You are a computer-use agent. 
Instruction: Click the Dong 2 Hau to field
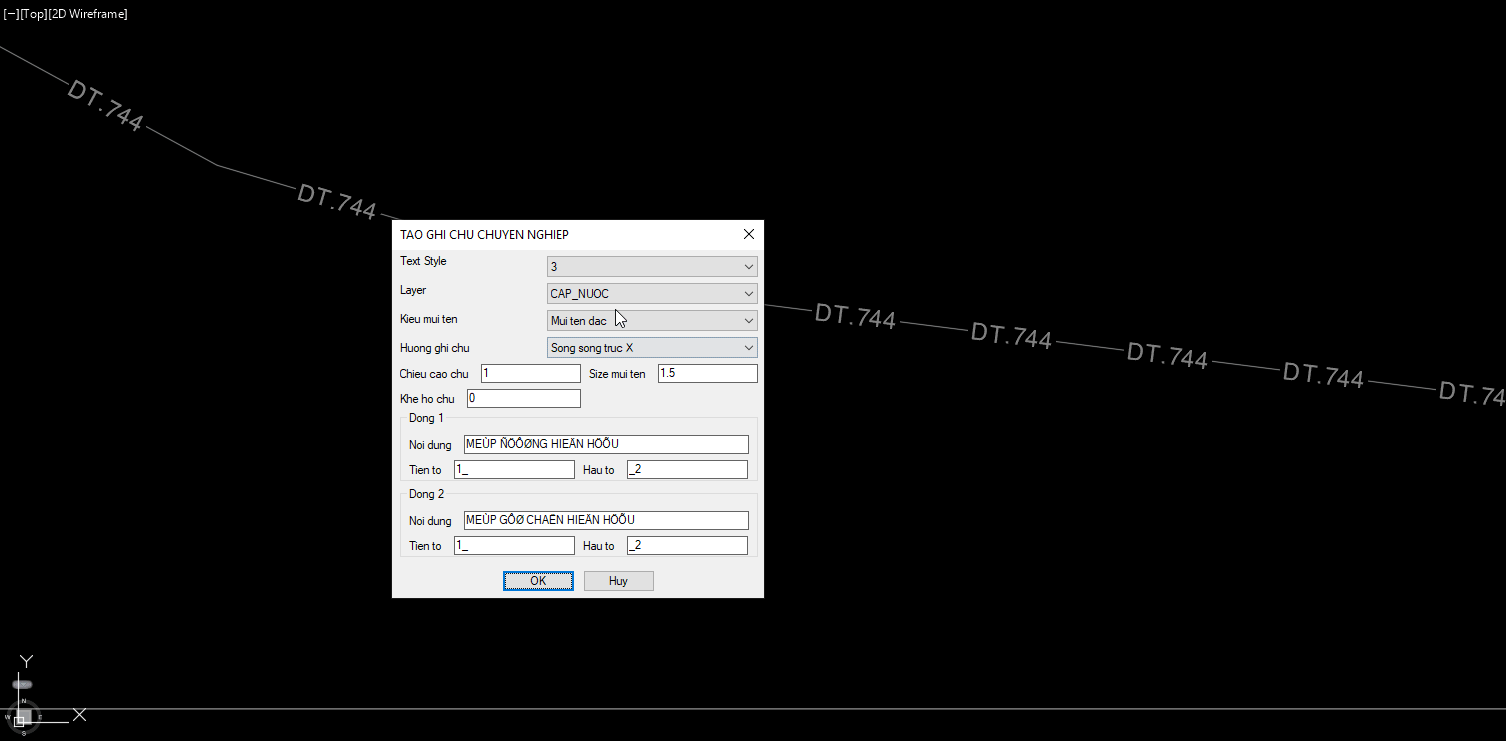tap(687, 545)
